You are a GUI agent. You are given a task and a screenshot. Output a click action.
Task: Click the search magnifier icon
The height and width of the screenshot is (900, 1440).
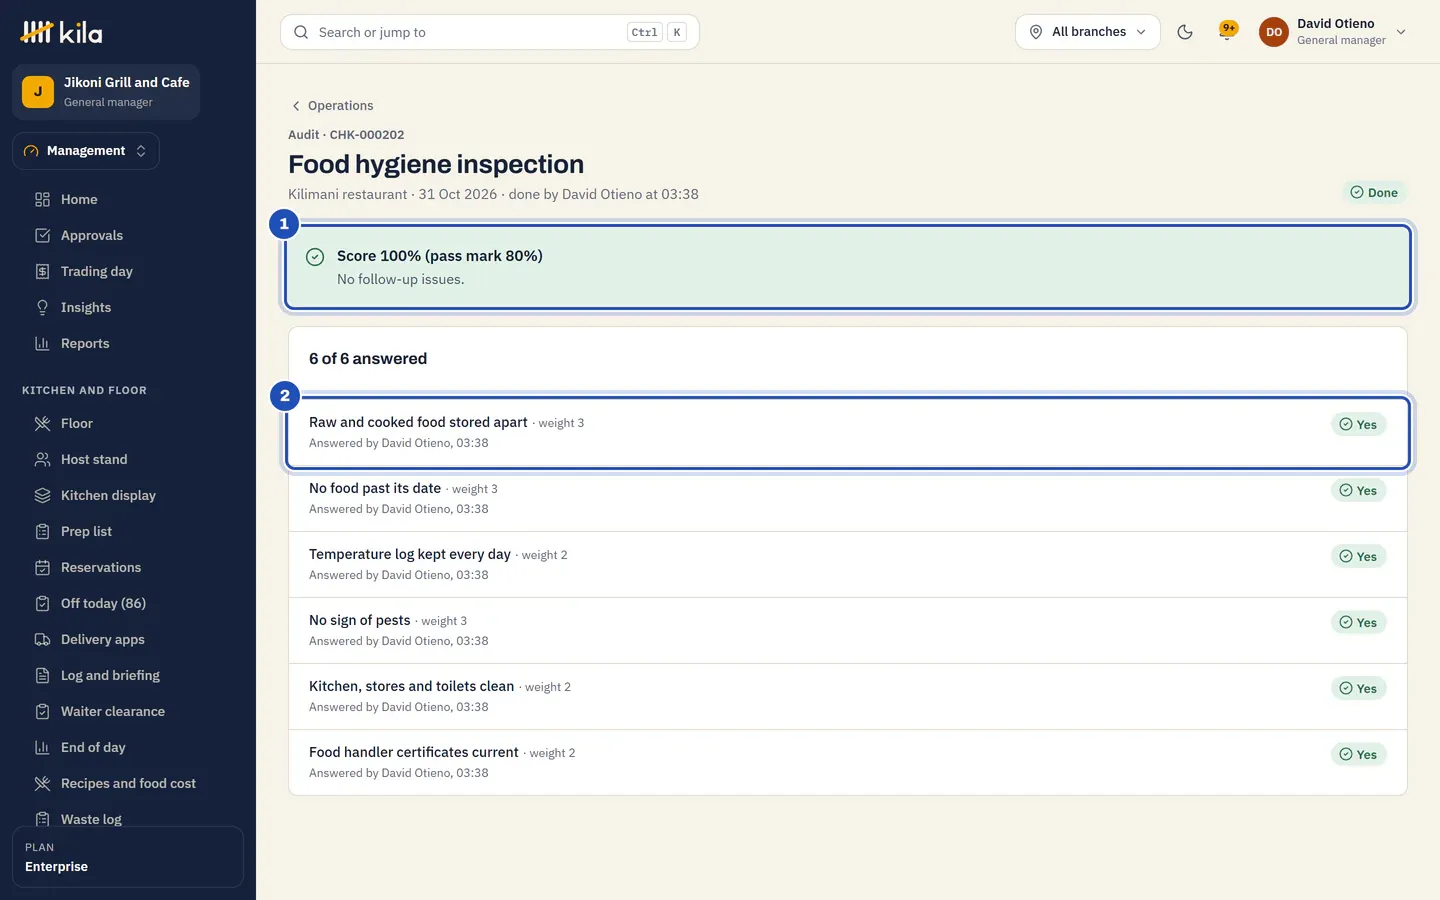point(301,32)
